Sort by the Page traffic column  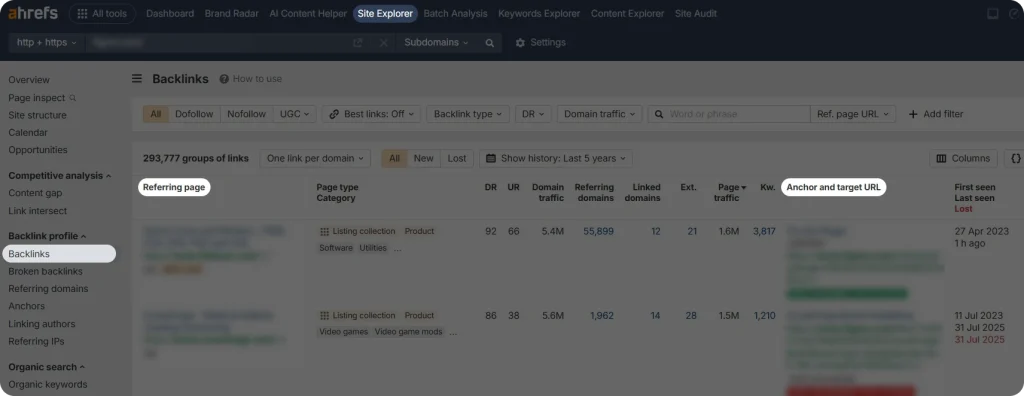tap(729, 192)
